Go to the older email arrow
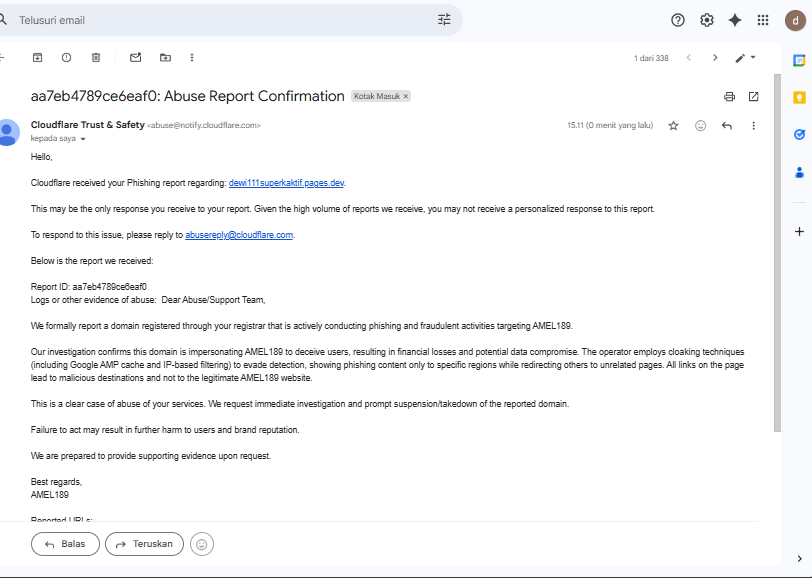Image resolution: width=812 pixels, height=578 pixels. point(715,57)
